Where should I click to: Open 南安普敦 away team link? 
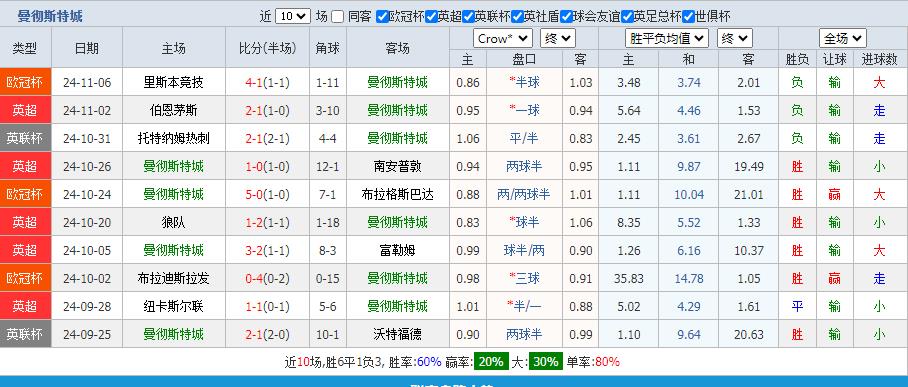click(398, 166)
